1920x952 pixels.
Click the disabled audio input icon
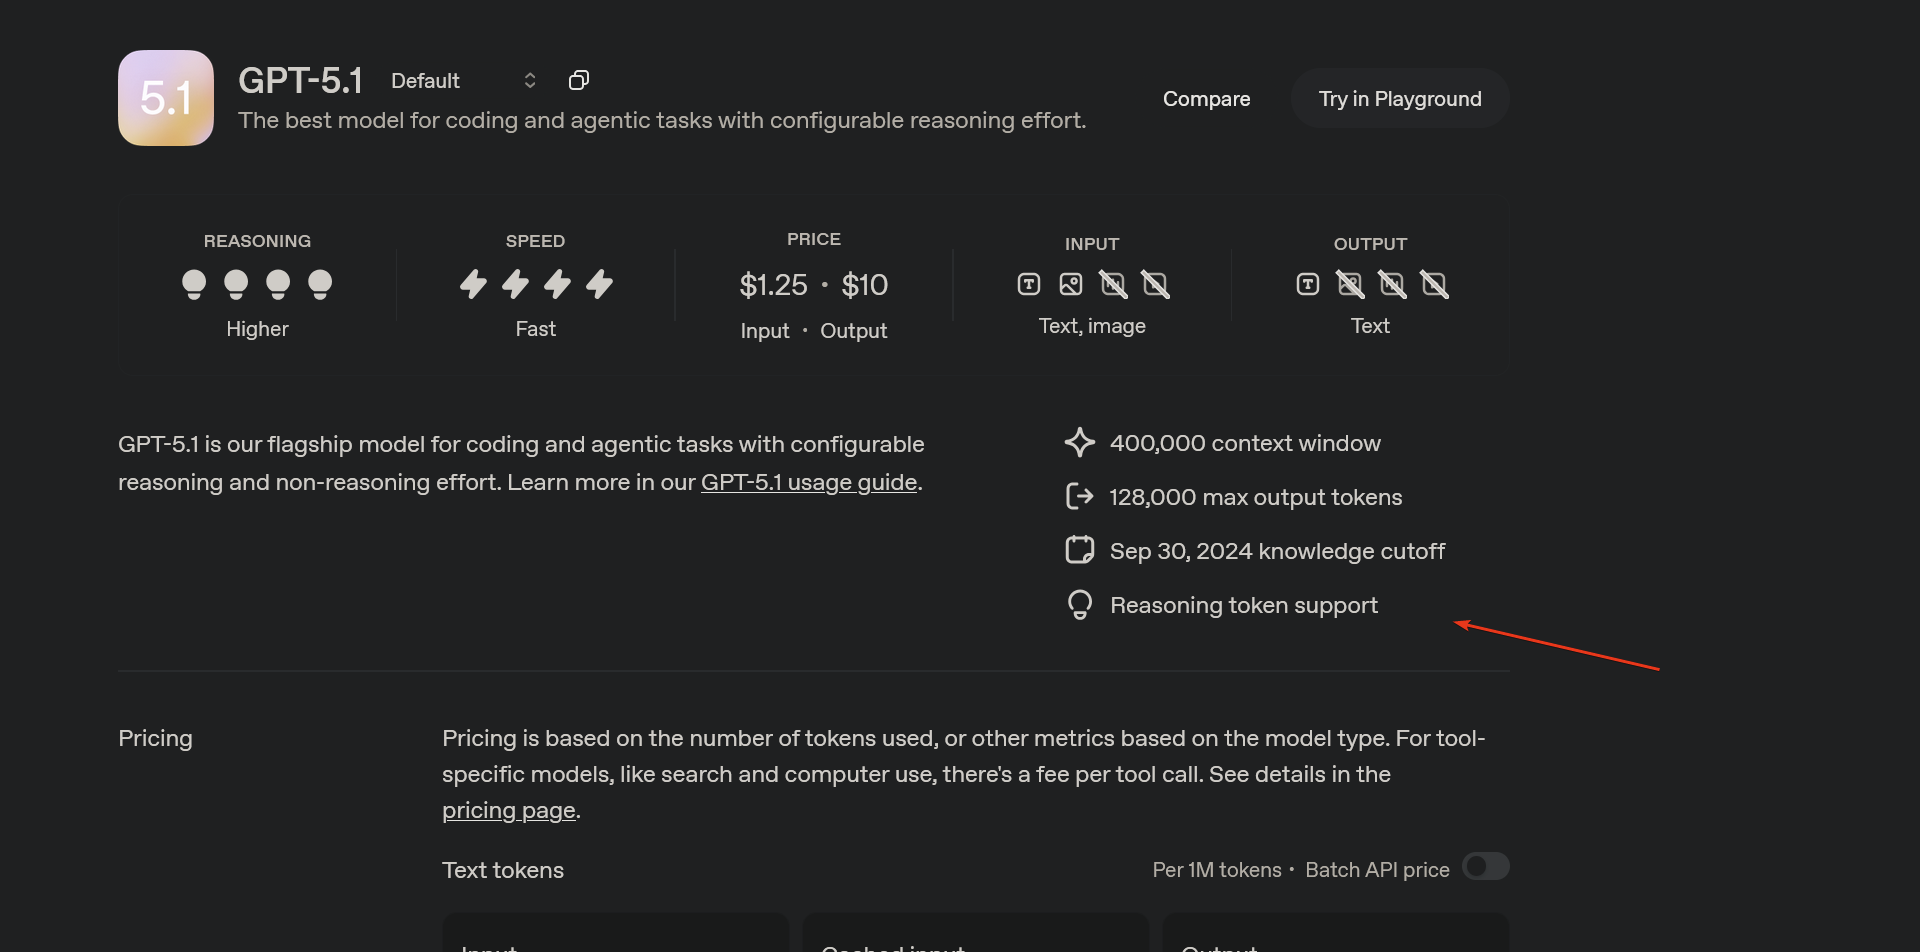(x=1113, y=284)
